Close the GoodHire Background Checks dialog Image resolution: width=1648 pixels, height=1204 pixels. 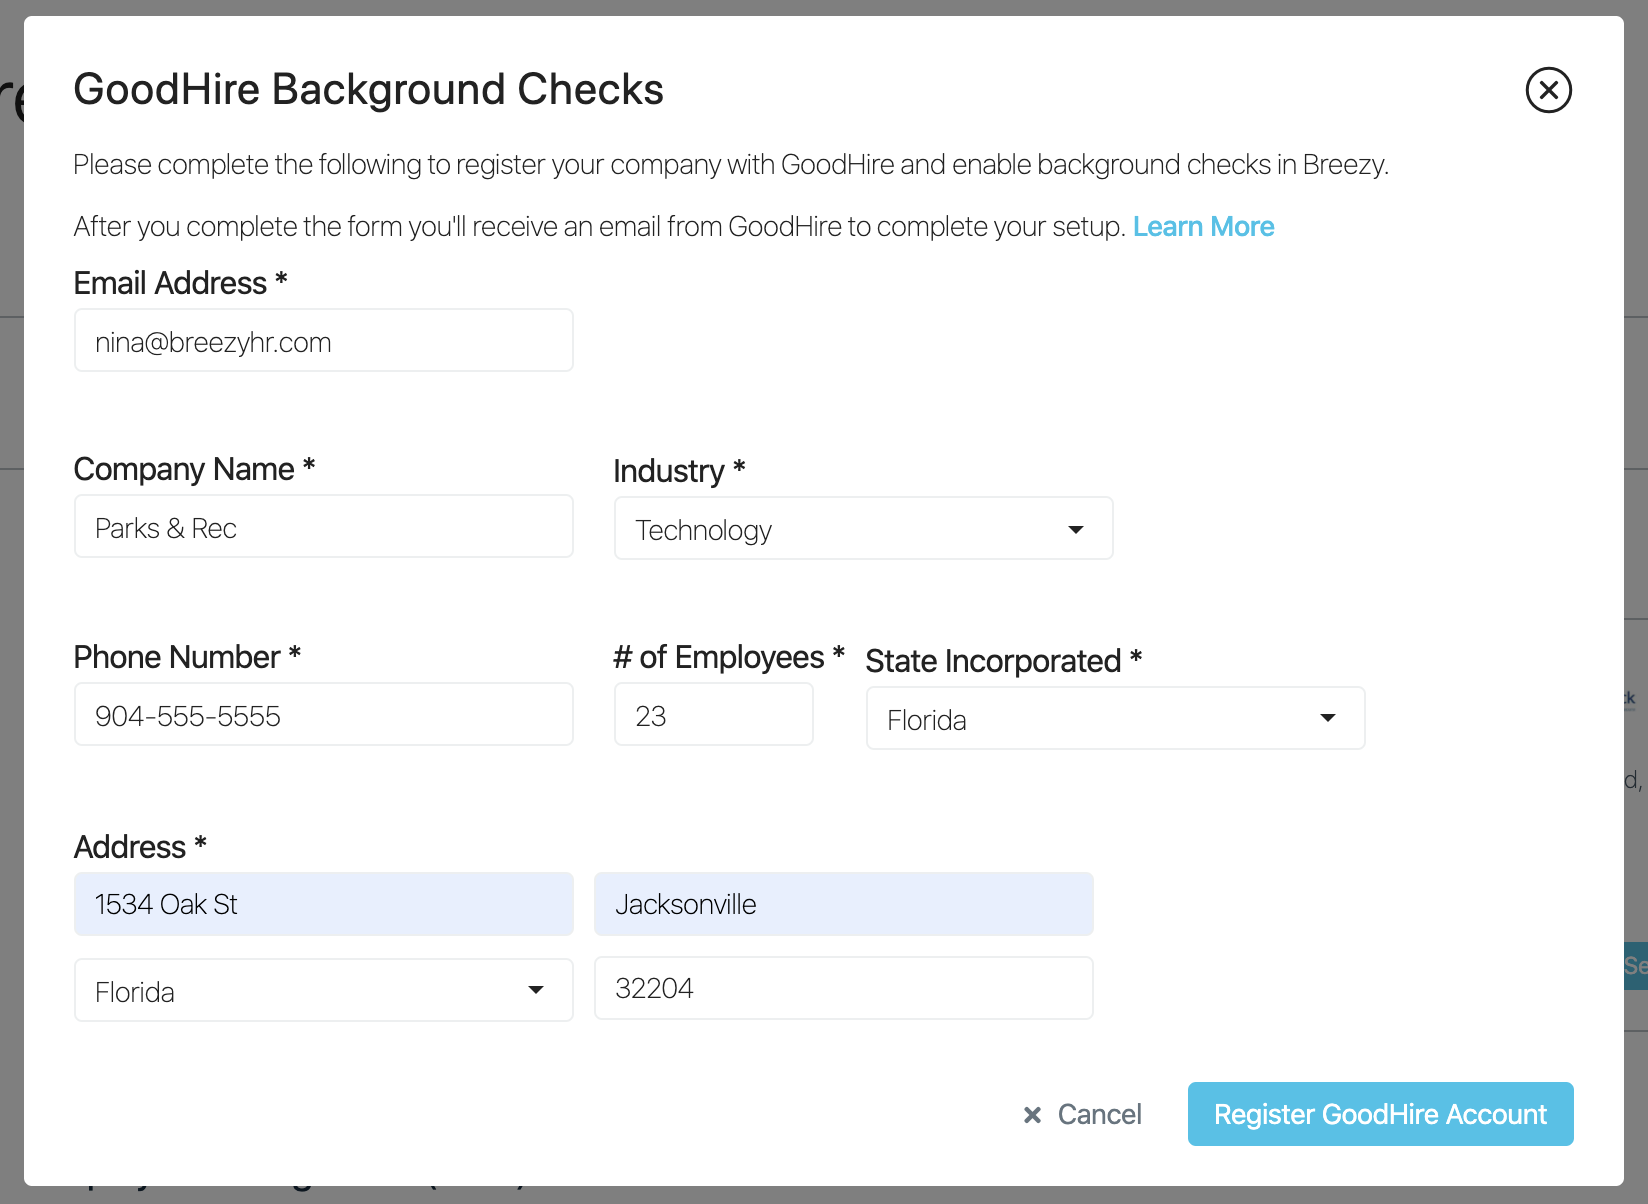[x=1548, y=91]
